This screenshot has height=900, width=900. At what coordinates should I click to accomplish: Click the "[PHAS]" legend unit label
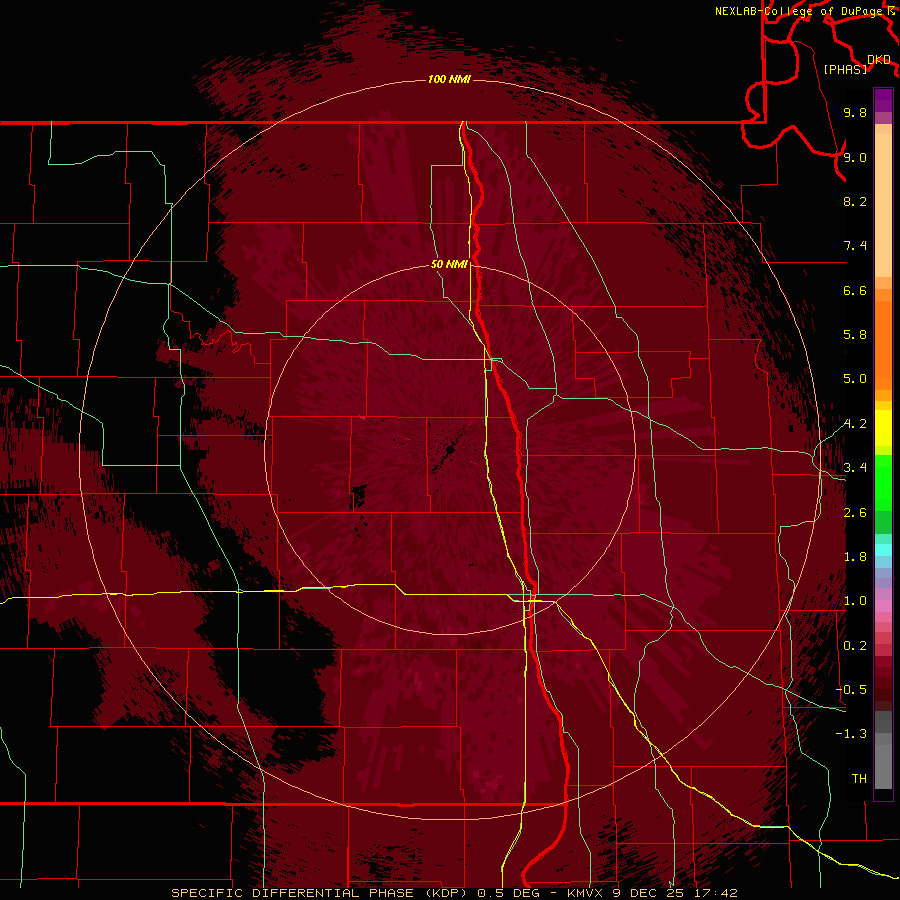pyautogui.click(x=845, y=69)
